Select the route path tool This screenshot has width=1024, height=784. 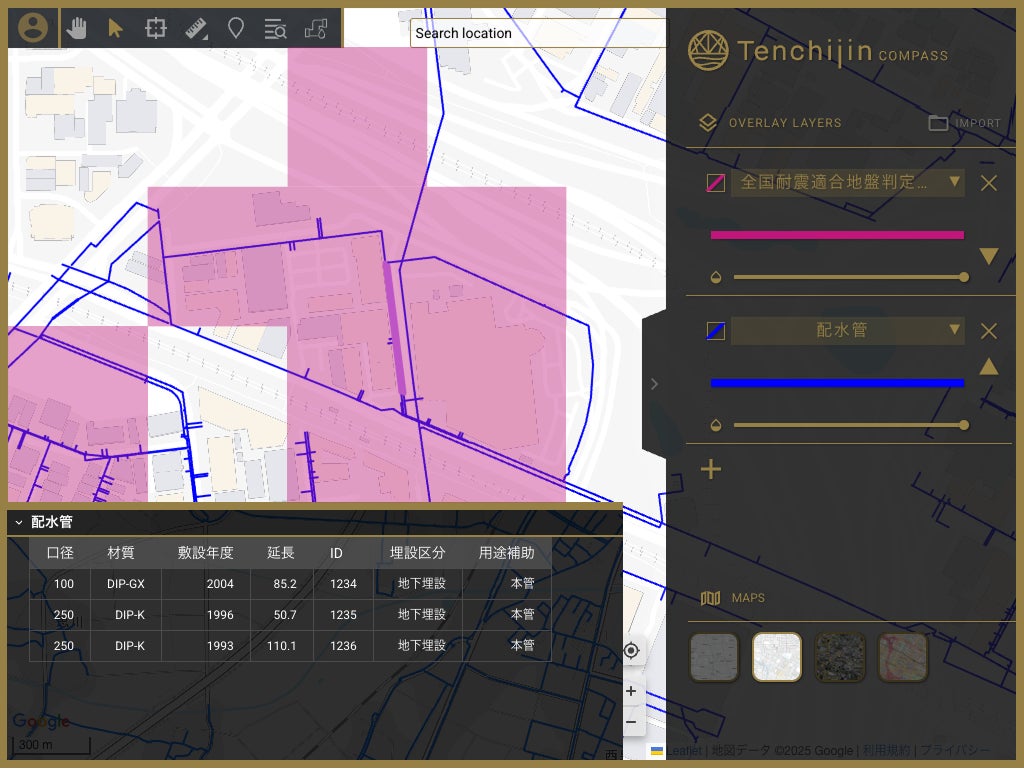316,28
